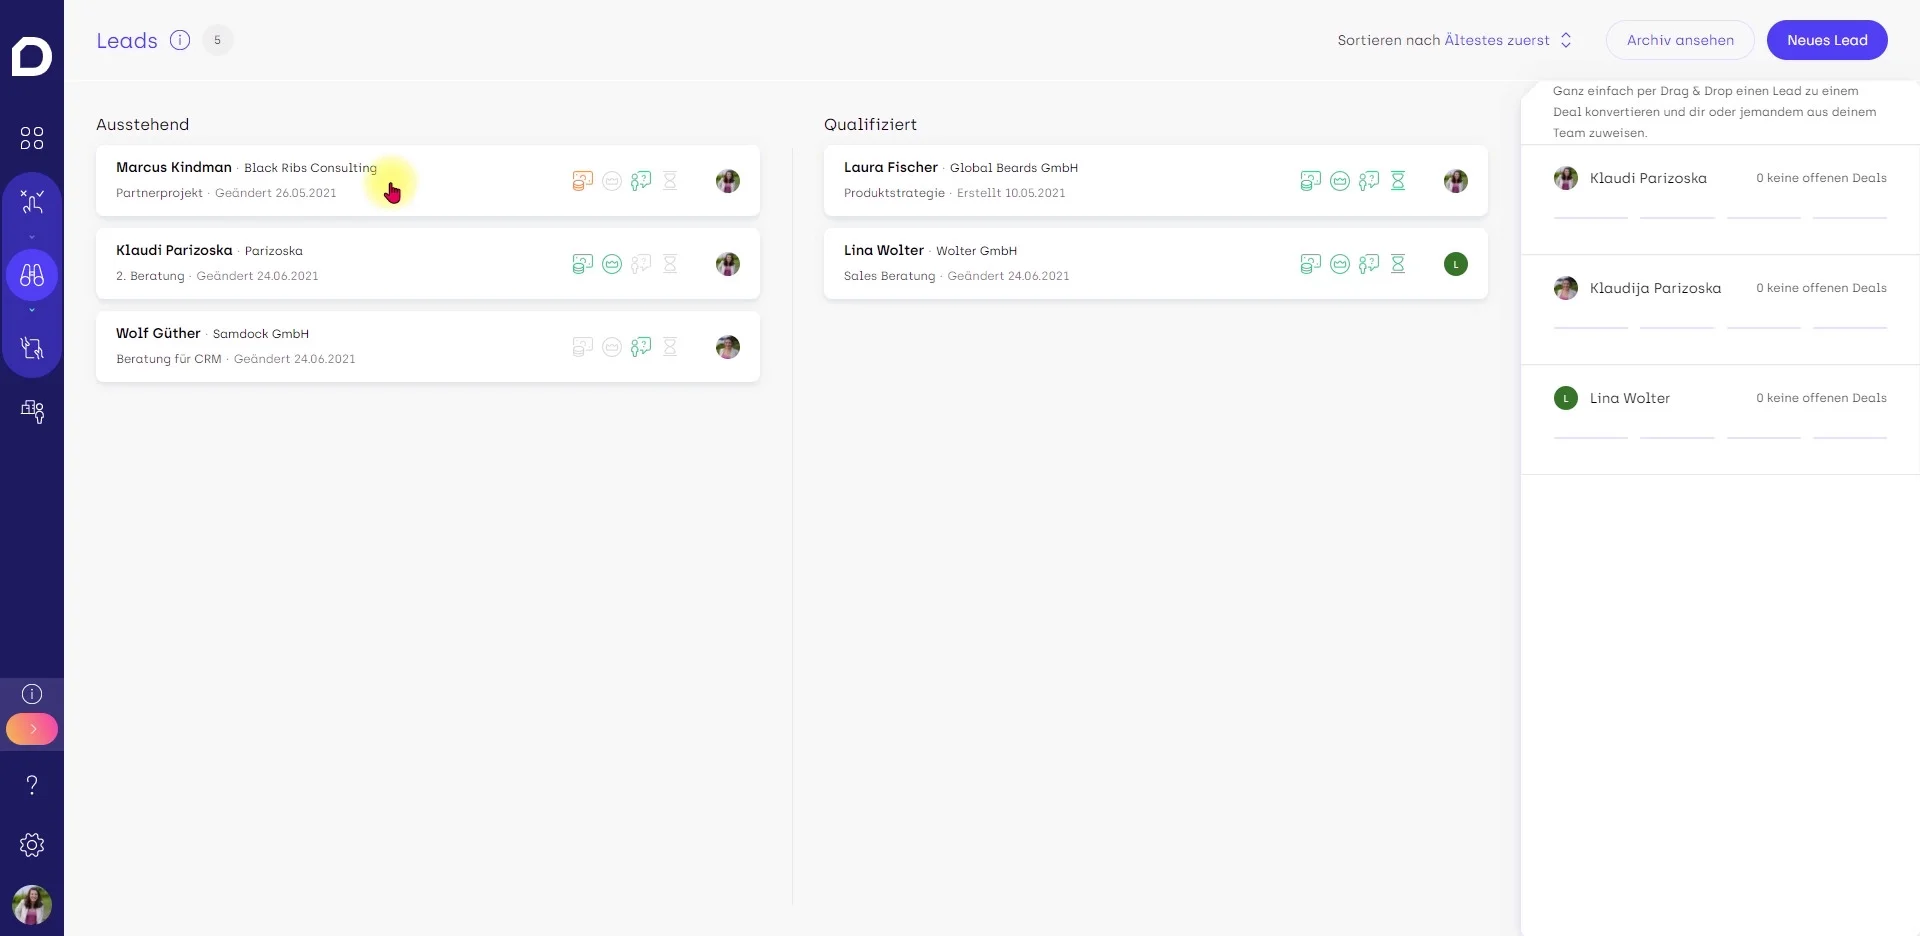Toggle timing hourglass on Klaudi Parizoska lead
The width and height of the screenshot is (1920, 936).
click(670, 264)
